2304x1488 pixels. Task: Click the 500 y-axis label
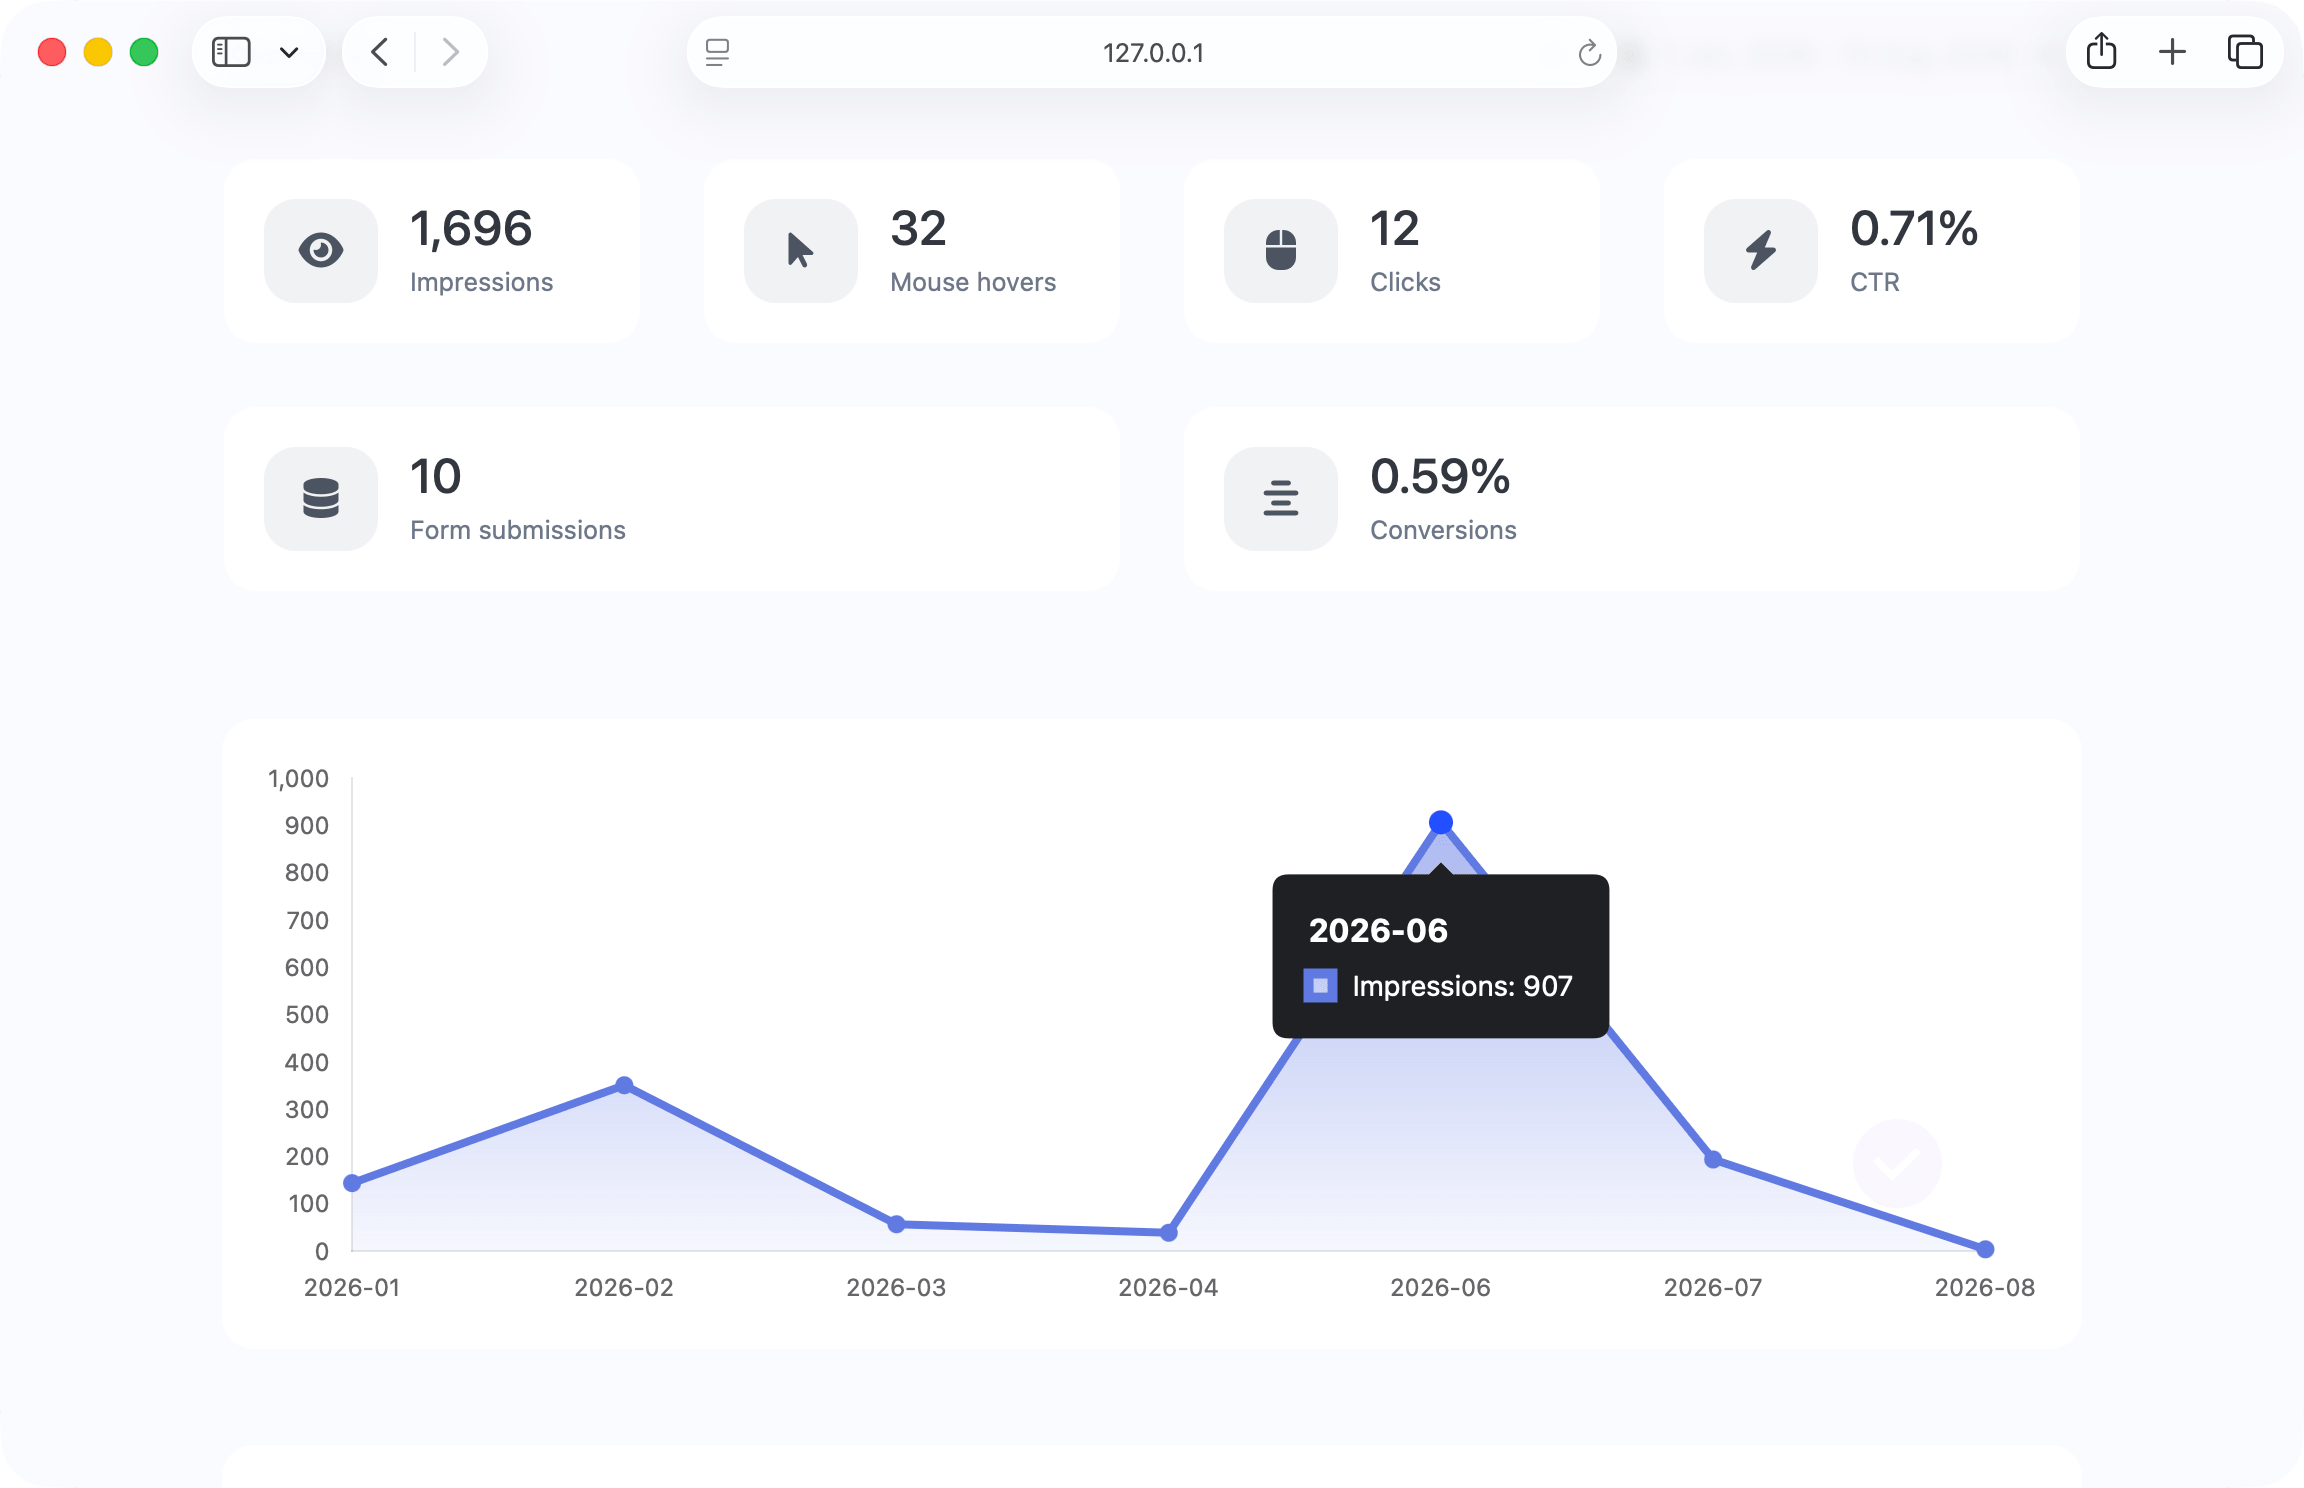(x=306, y=1015)
